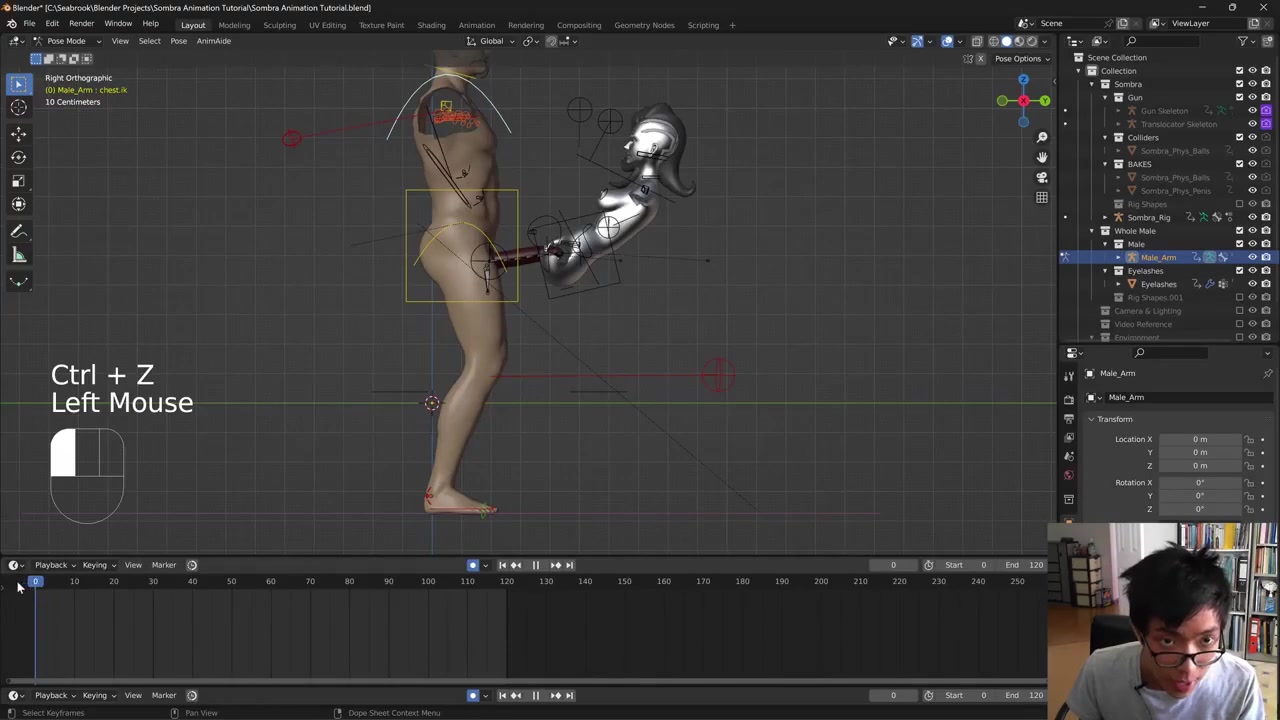Click the zoom magnifier viewport icon

point(1041,137)
